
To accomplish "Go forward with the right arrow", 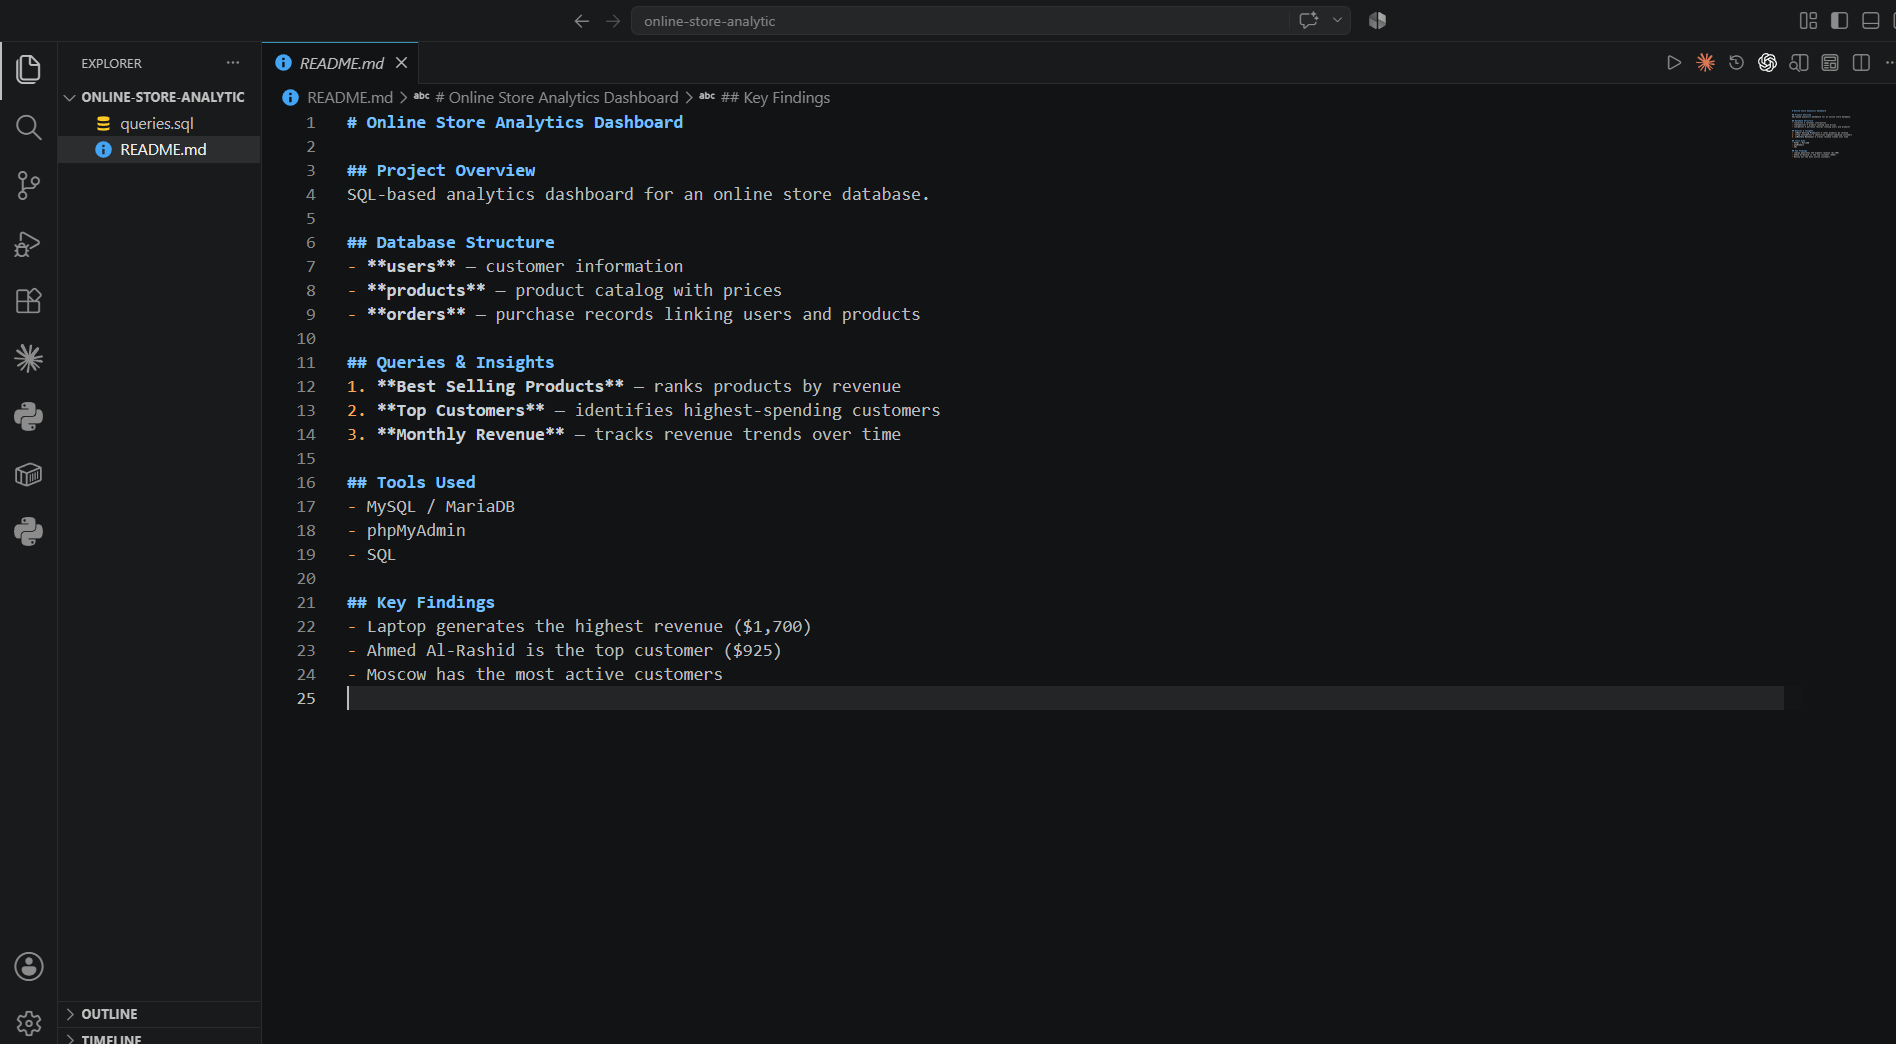I will [613, 21].
